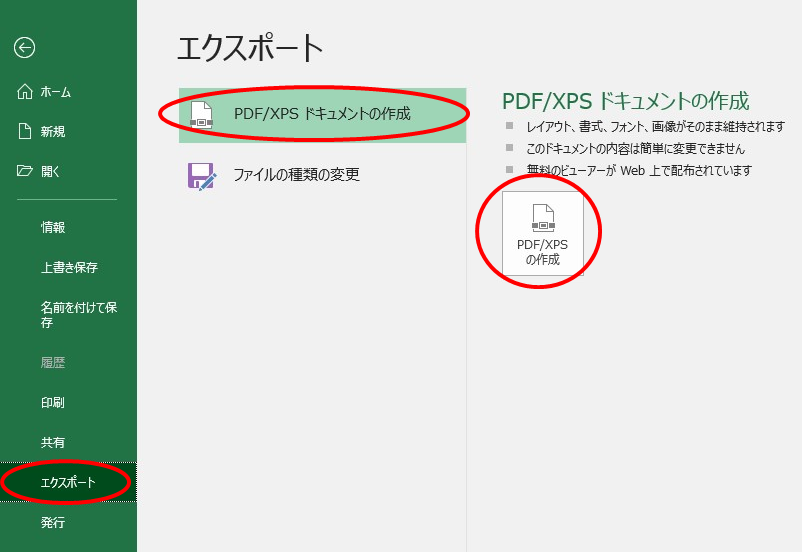Click the PDF/XPS document icon in export list
802x552 pixels.
pos(201,115)
